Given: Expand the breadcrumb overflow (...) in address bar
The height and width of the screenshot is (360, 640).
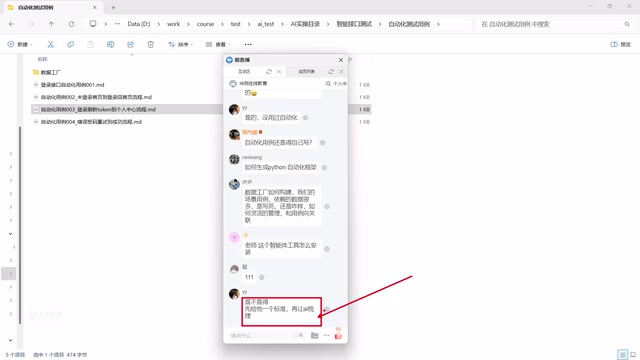Looking at the screenshot, I should pyautogui.click(x=118, y=24).
